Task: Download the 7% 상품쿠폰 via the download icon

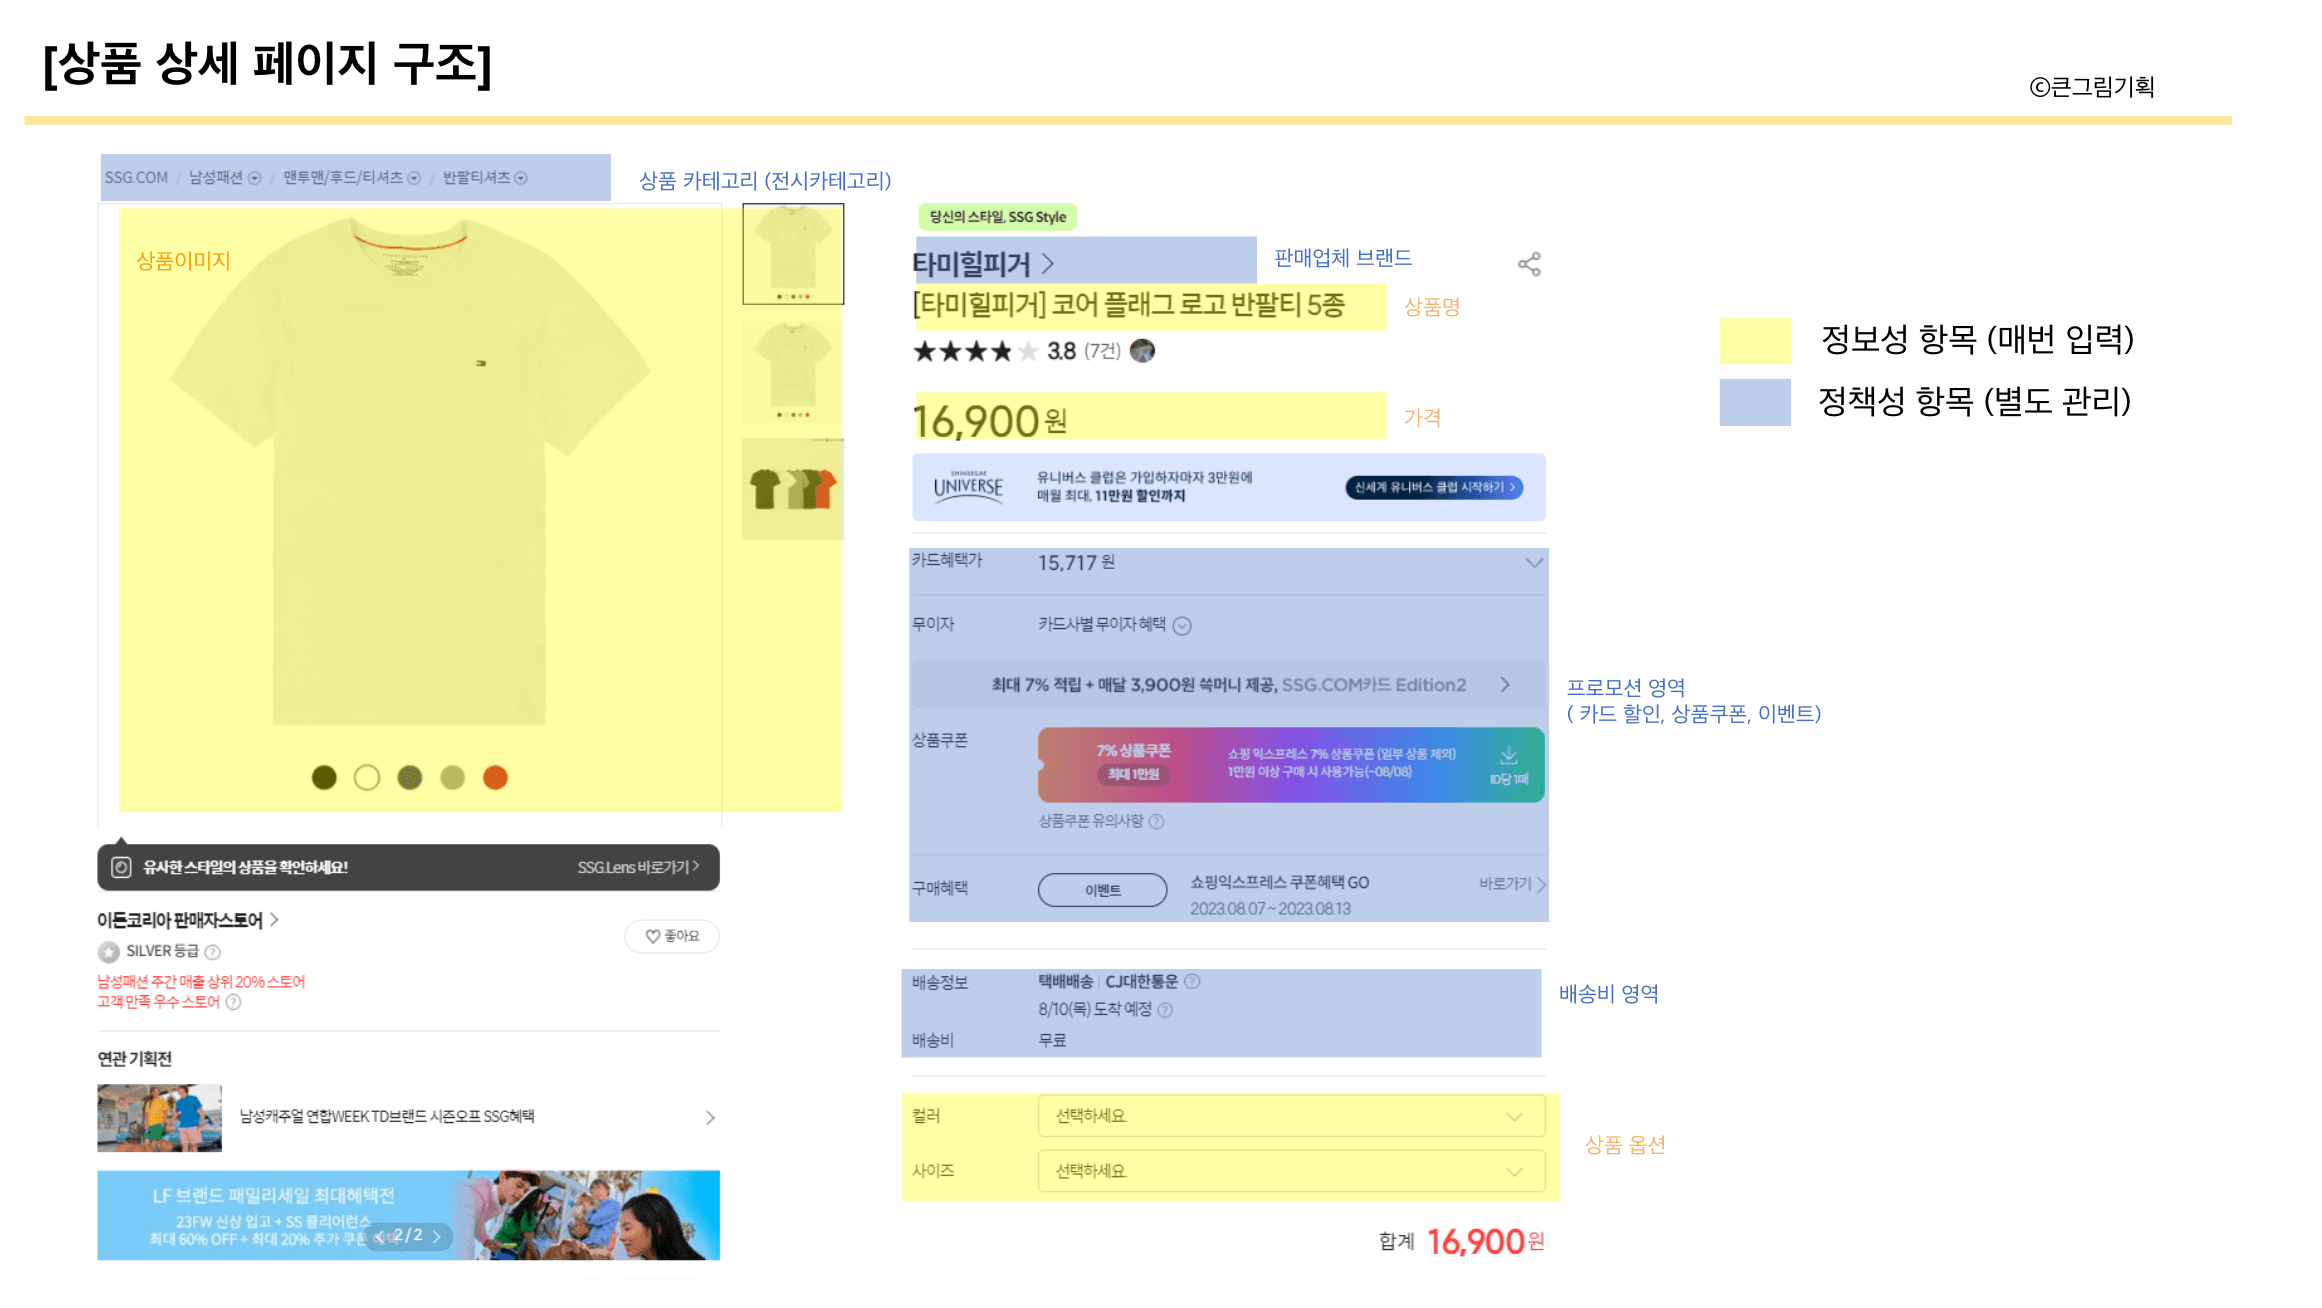Action: pos(1509,755)
